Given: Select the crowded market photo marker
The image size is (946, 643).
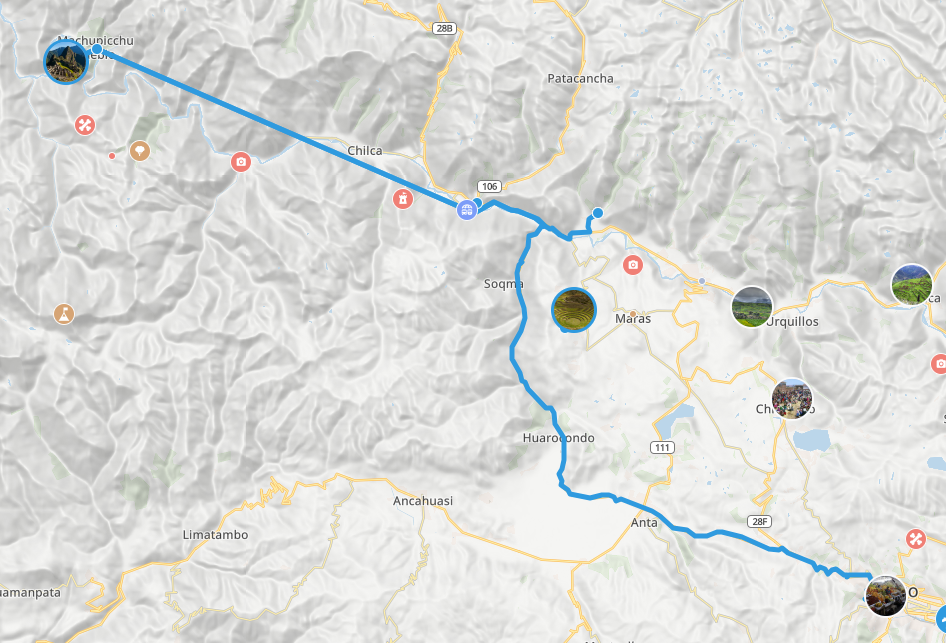Looking at the screenshot, I should click(792, 399).
